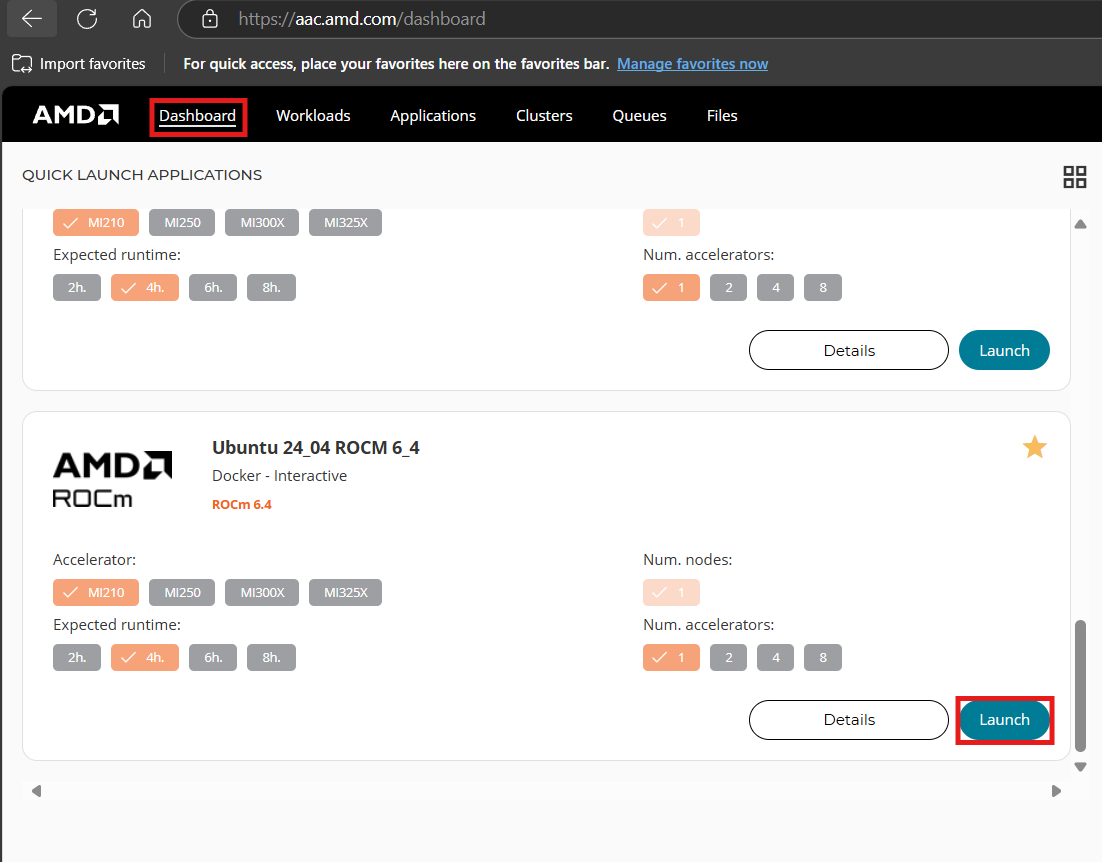
Task: Open the Applications tab
Action: (433, 116)
